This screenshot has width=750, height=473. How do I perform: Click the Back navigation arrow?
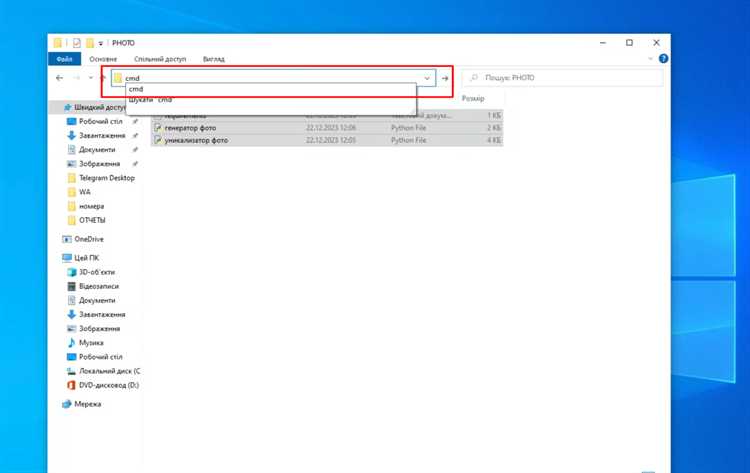point(59,78)
